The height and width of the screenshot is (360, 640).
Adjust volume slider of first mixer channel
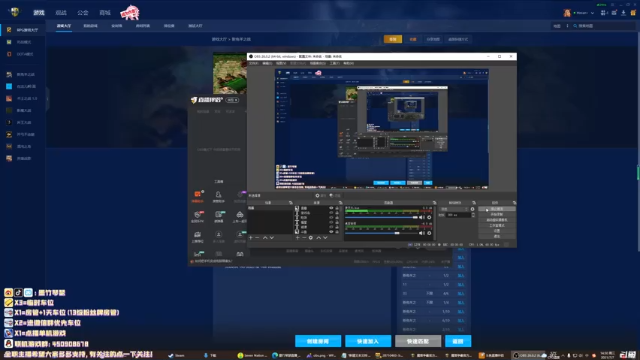[x=382, y=218]
